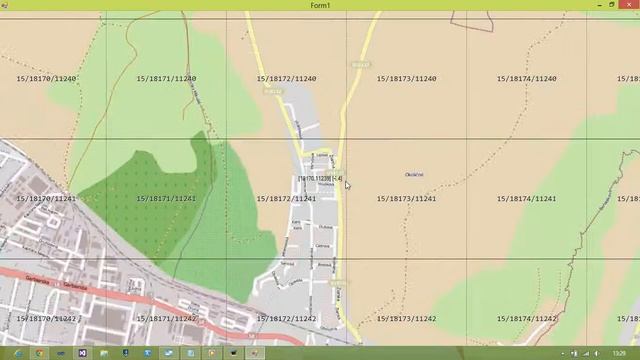Click tile label 15/18174/11242
The width and height of the screenshot is (640, 360).
(x=527, y=318)
